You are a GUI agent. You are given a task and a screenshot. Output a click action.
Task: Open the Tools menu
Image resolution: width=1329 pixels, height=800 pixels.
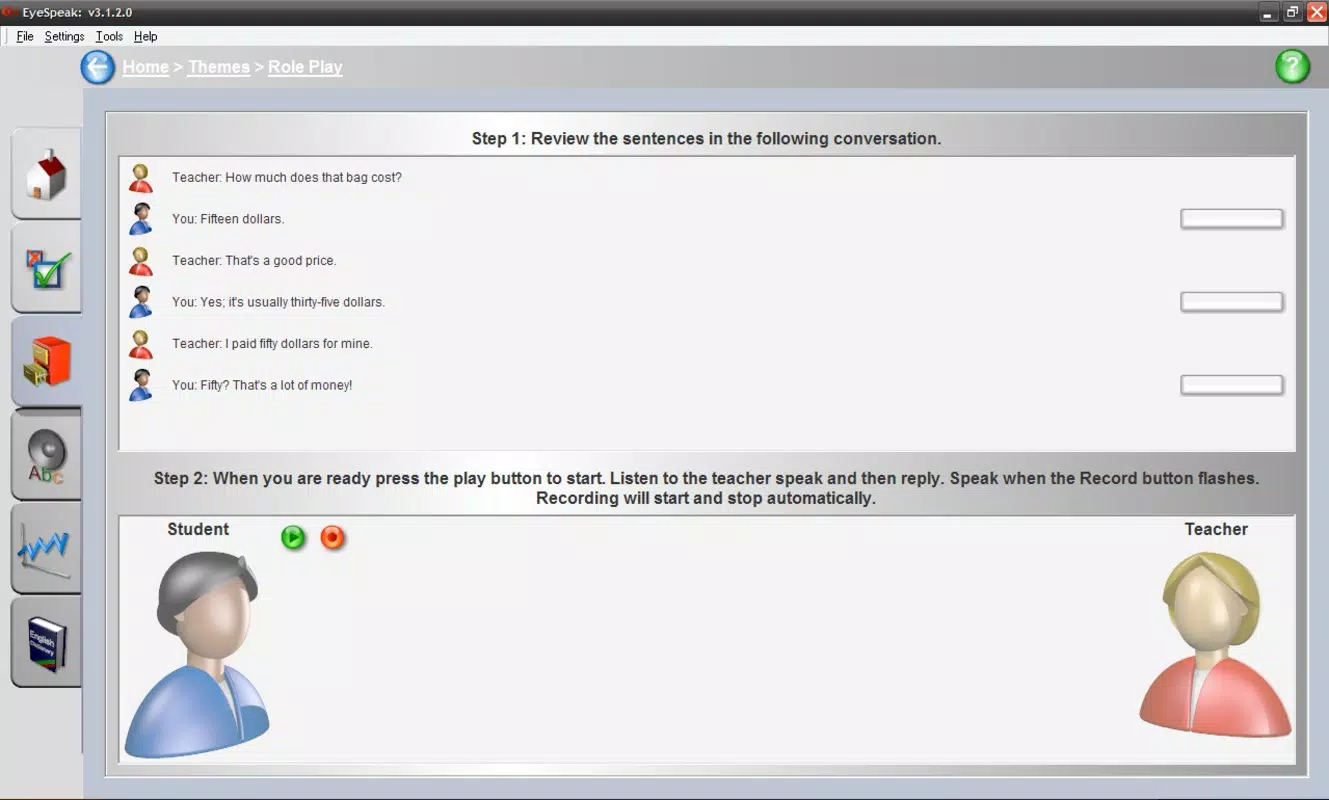pos(109,36)
